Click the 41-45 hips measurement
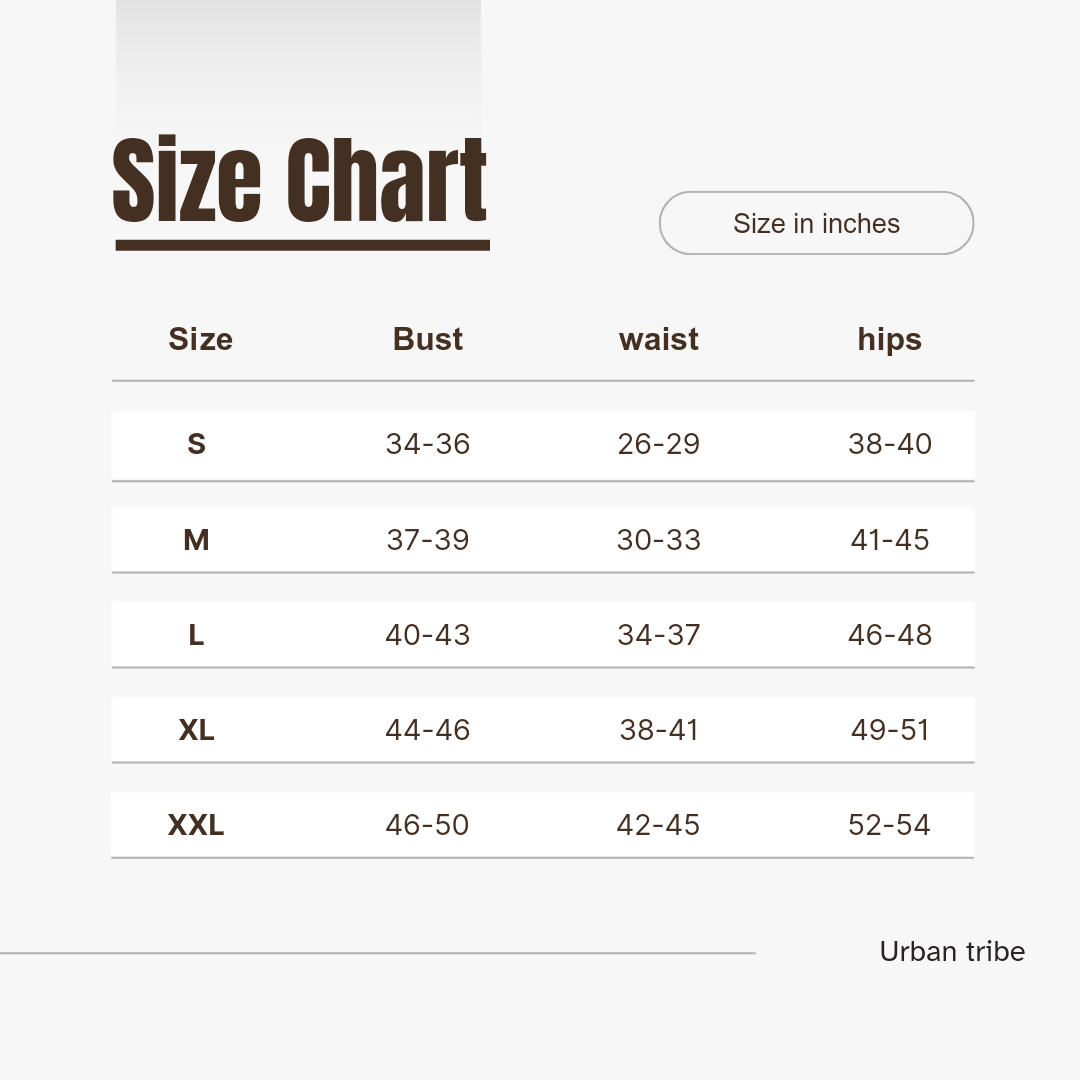Viewport: 1080px width, 1080px height. click(x=890, y=540)
